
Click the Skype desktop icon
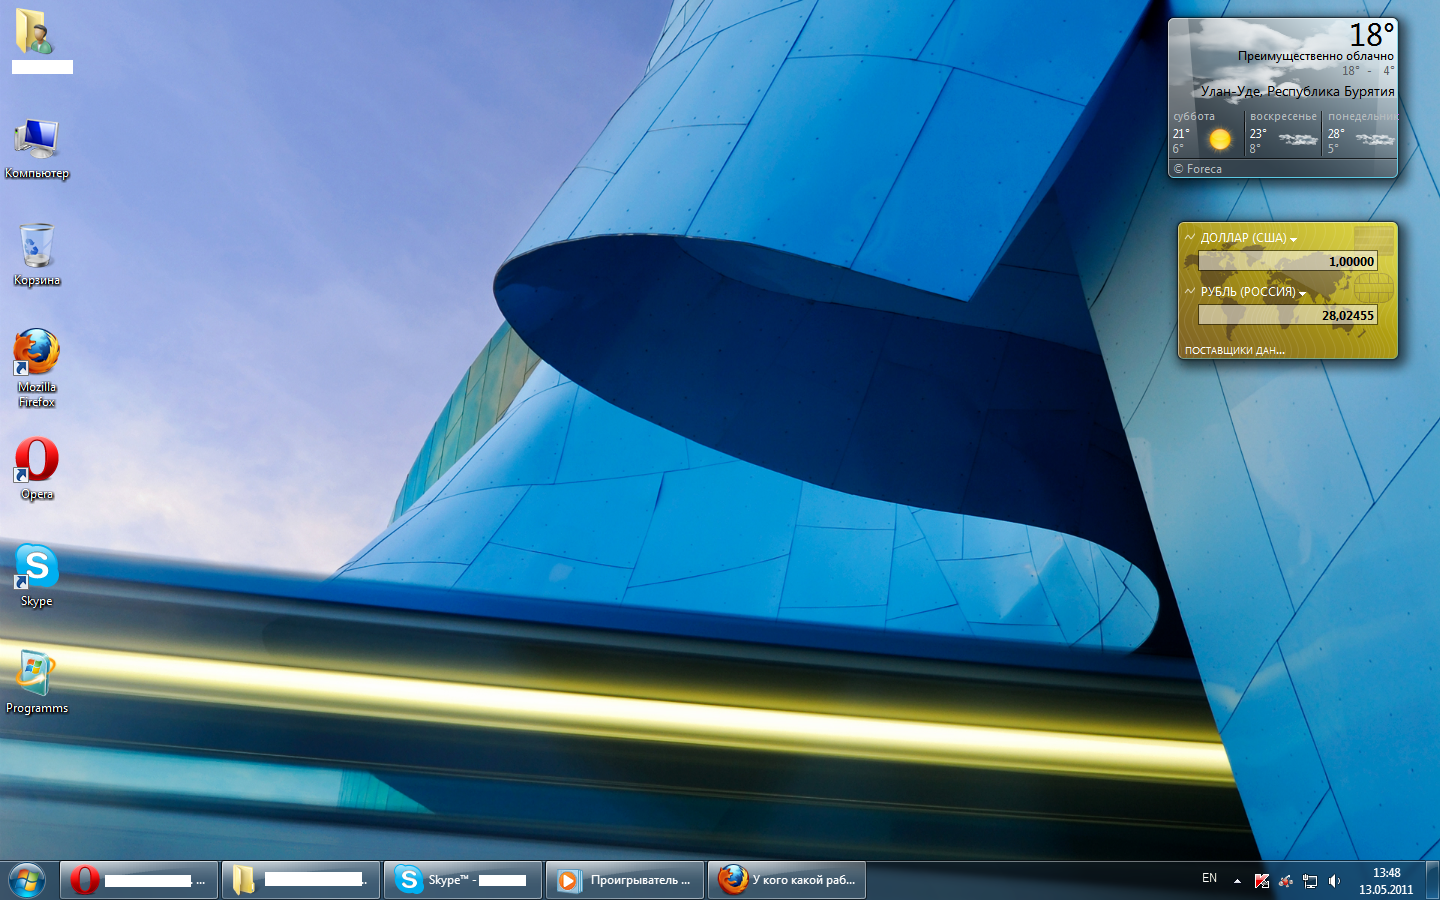tap(37, 568)
